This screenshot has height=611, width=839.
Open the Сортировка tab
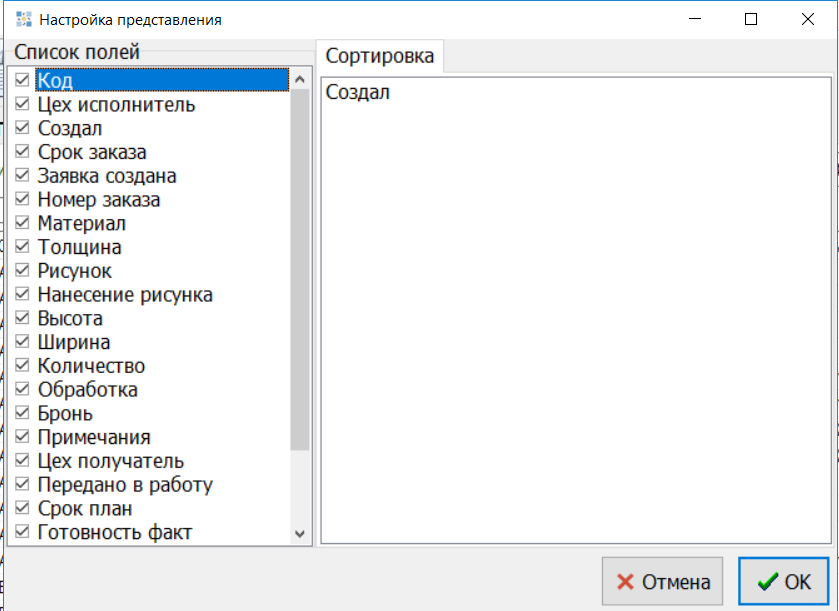tap(380, 56)
